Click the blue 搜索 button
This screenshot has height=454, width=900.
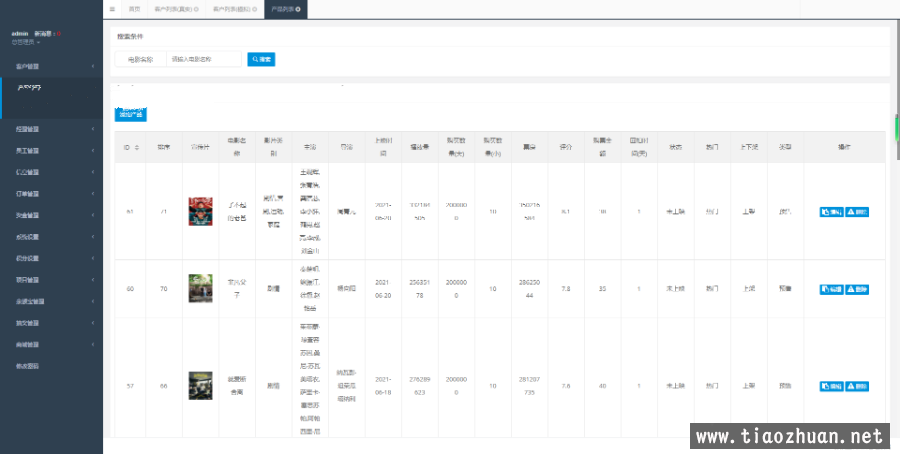tap(261, 59)
